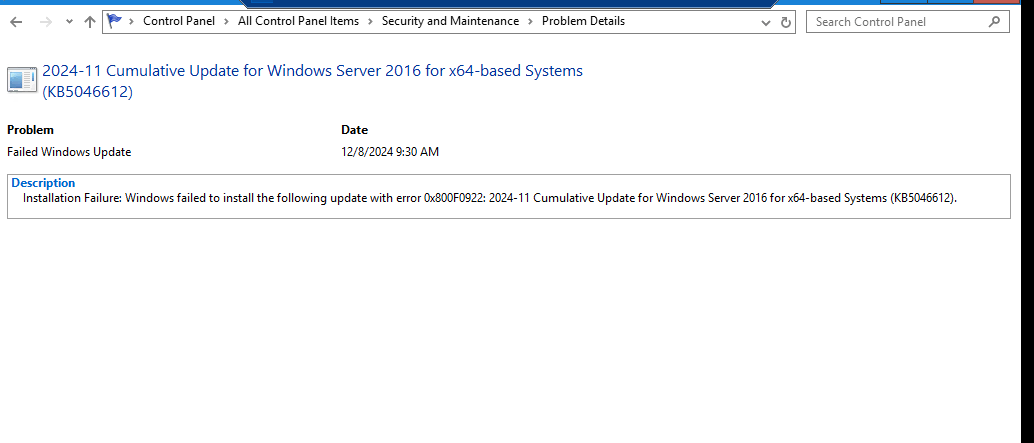This screenshot has height=443, width=1034.
Task: Expand the chevron after All Control Panel Items
Action: pyautogui.click(x=371, y=21)
